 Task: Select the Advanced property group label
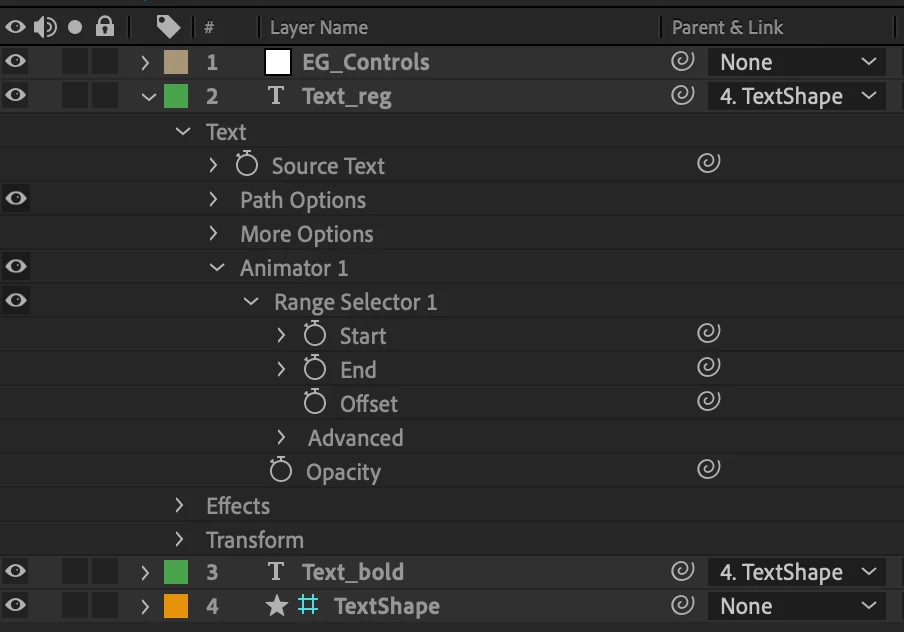(355, 438)
